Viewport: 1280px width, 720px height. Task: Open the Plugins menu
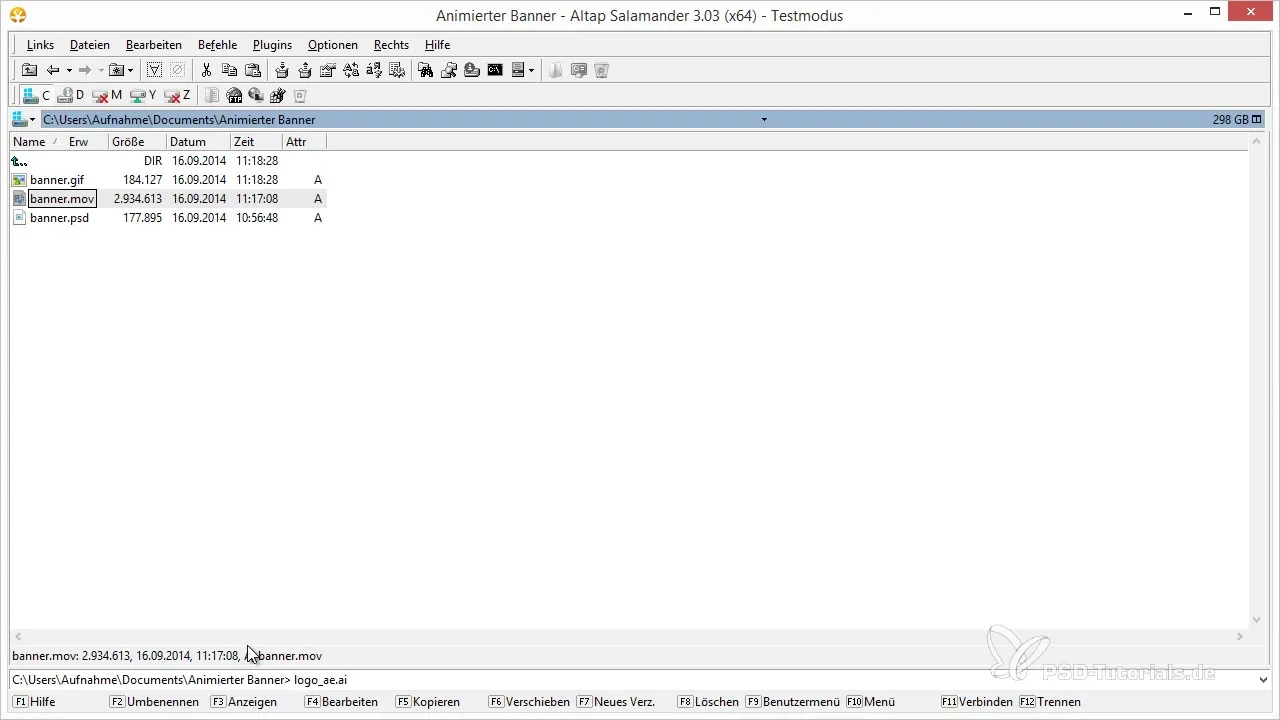272,45
